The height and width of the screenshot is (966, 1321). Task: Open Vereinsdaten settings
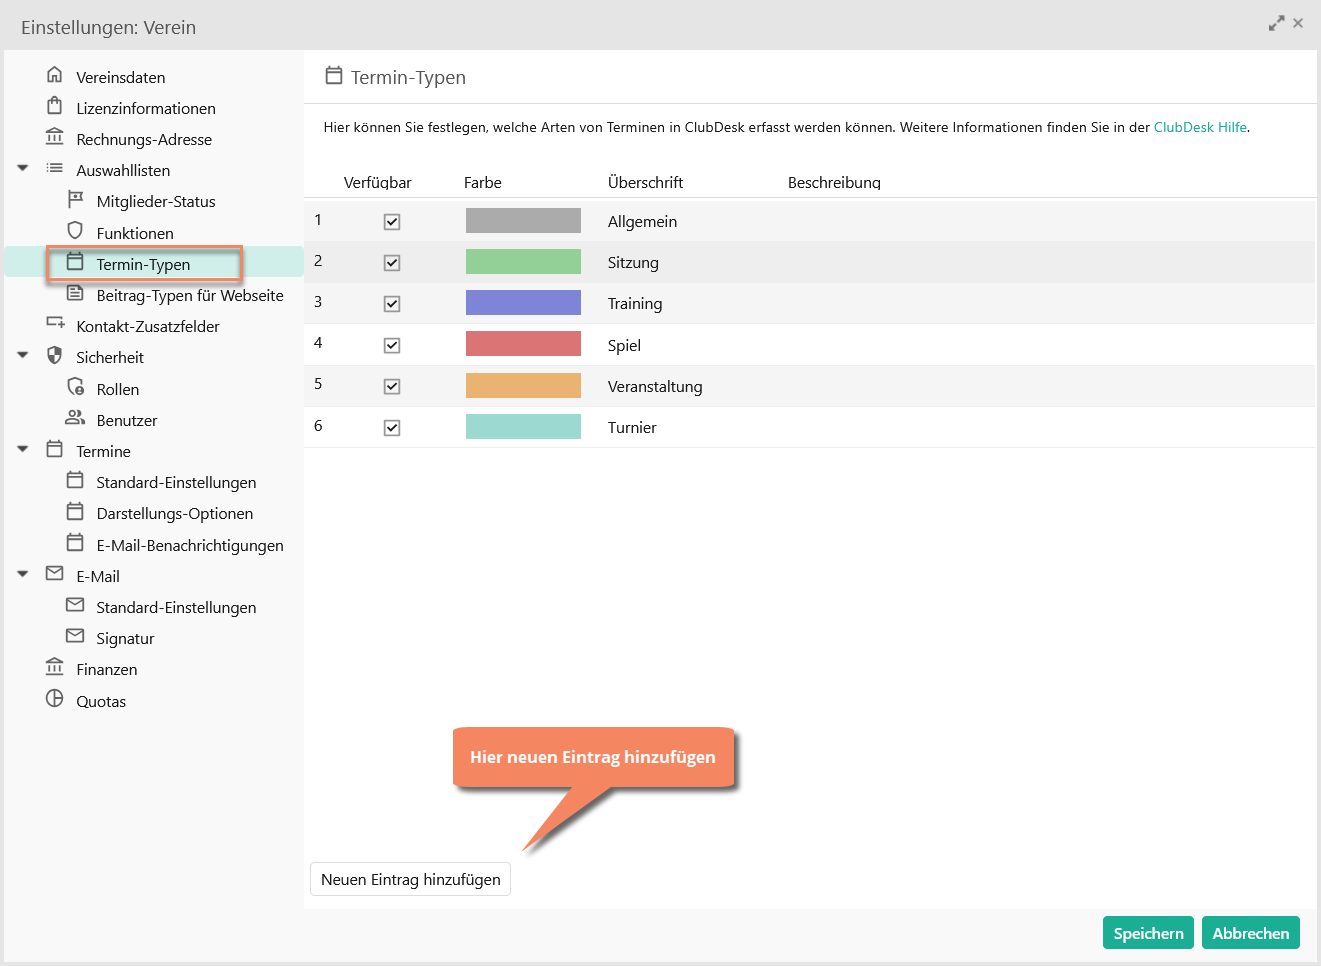point(121,77)
